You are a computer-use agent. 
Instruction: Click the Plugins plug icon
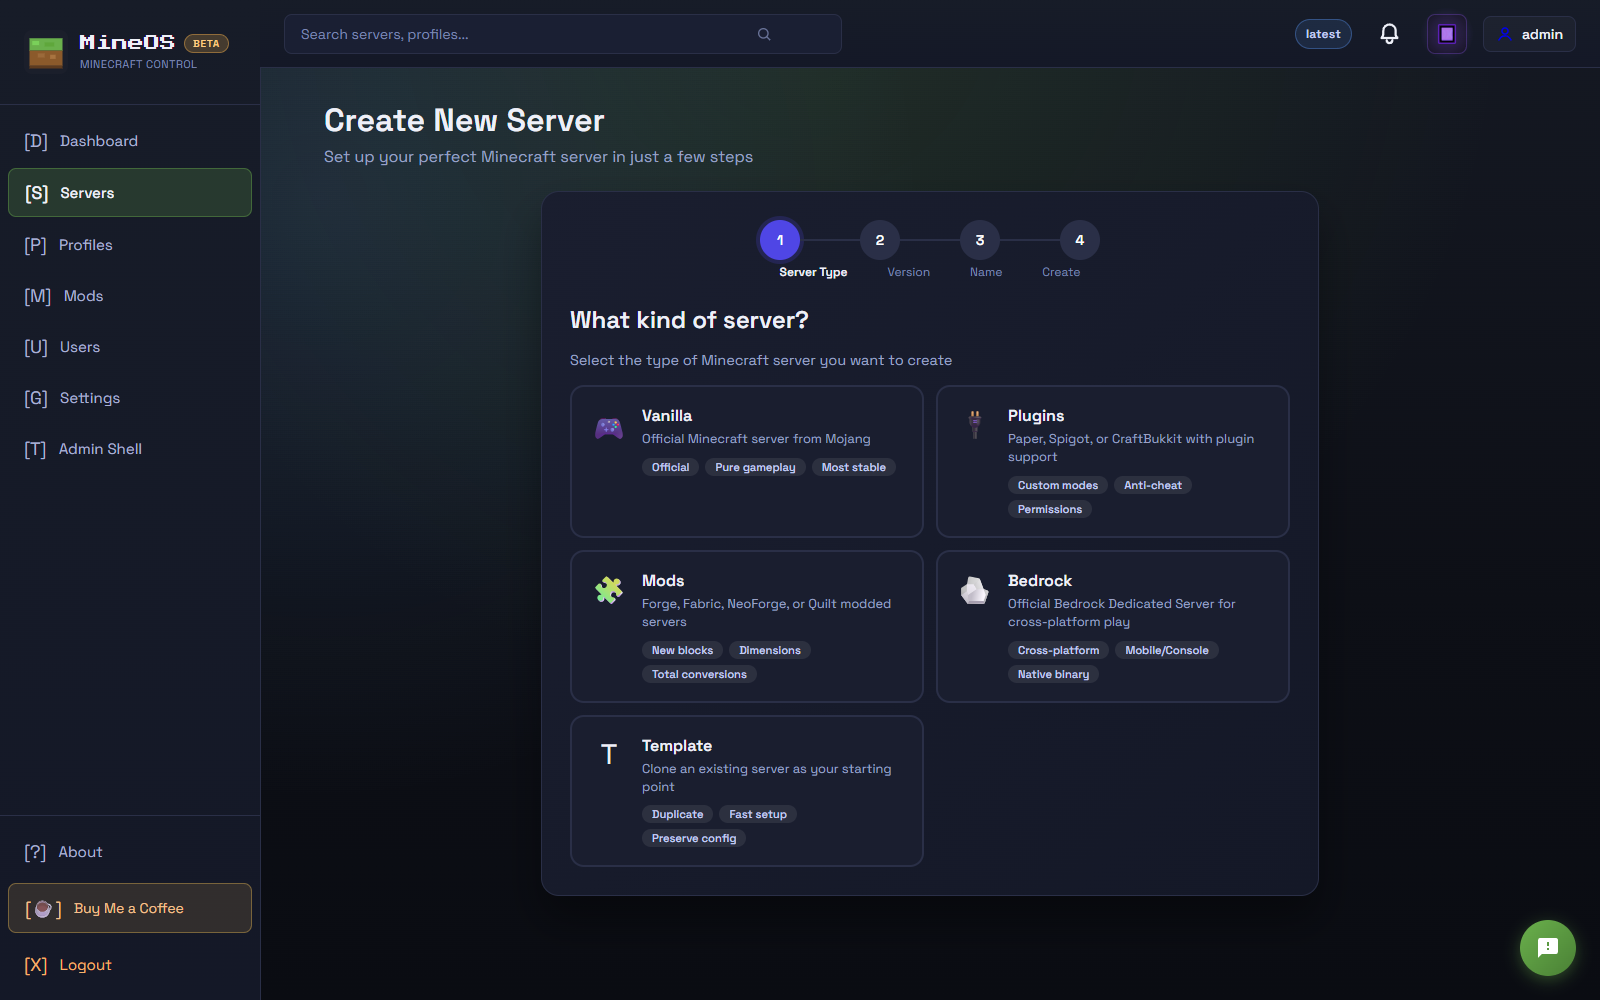pos(974,423)
